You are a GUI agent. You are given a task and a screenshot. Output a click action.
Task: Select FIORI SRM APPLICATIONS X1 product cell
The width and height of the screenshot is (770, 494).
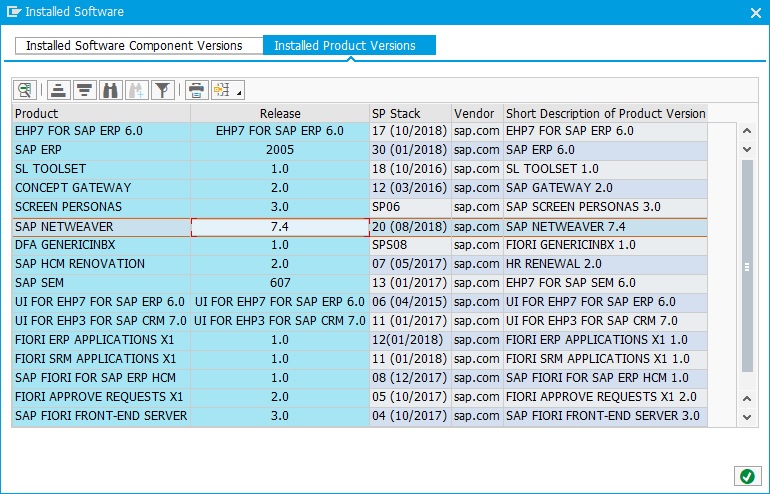pyautogui.click(x=101, y=359)
